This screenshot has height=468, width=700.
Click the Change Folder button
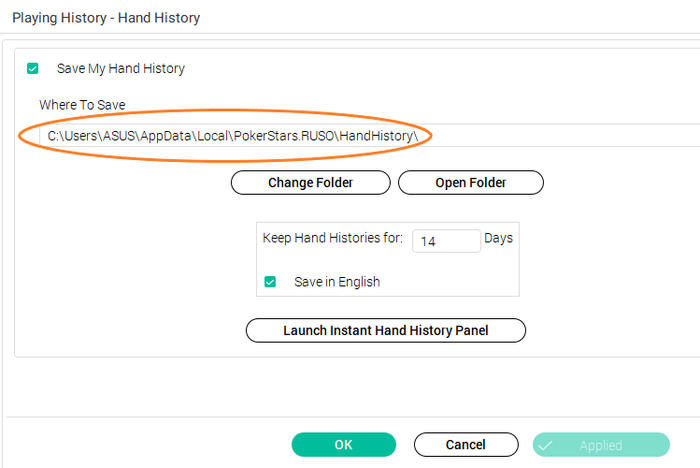310,183
